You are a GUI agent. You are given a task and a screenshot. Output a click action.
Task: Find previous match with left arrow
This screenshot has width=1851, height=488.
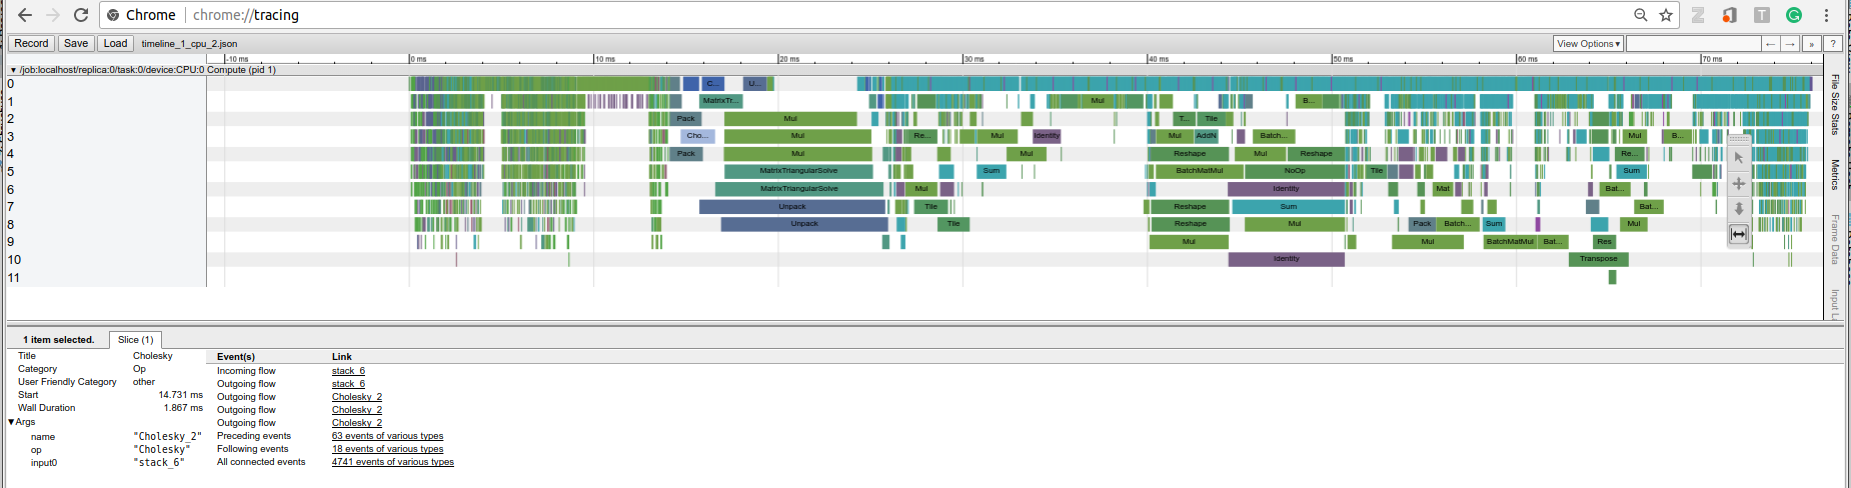coord(1771,44)
